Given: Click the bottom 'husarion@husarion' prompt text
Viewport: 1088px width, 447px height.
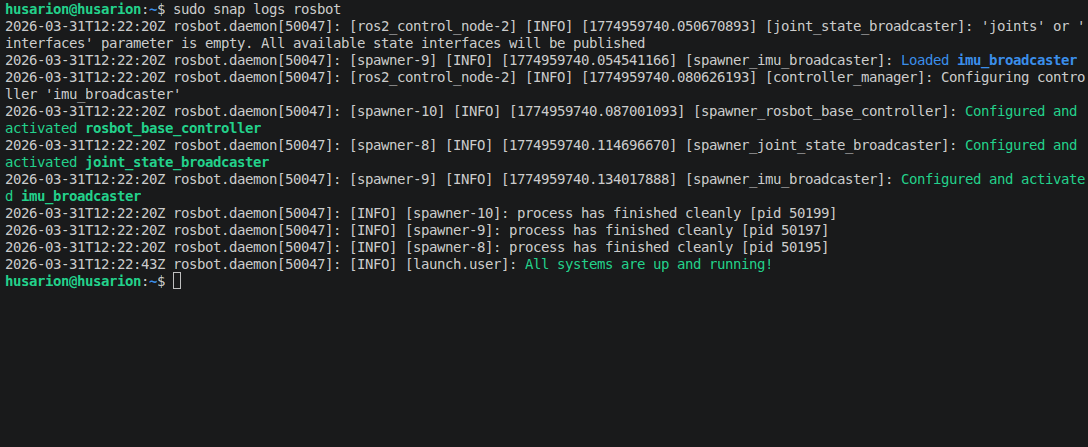Looking at the screenshot, I should [x=68, y=282].
